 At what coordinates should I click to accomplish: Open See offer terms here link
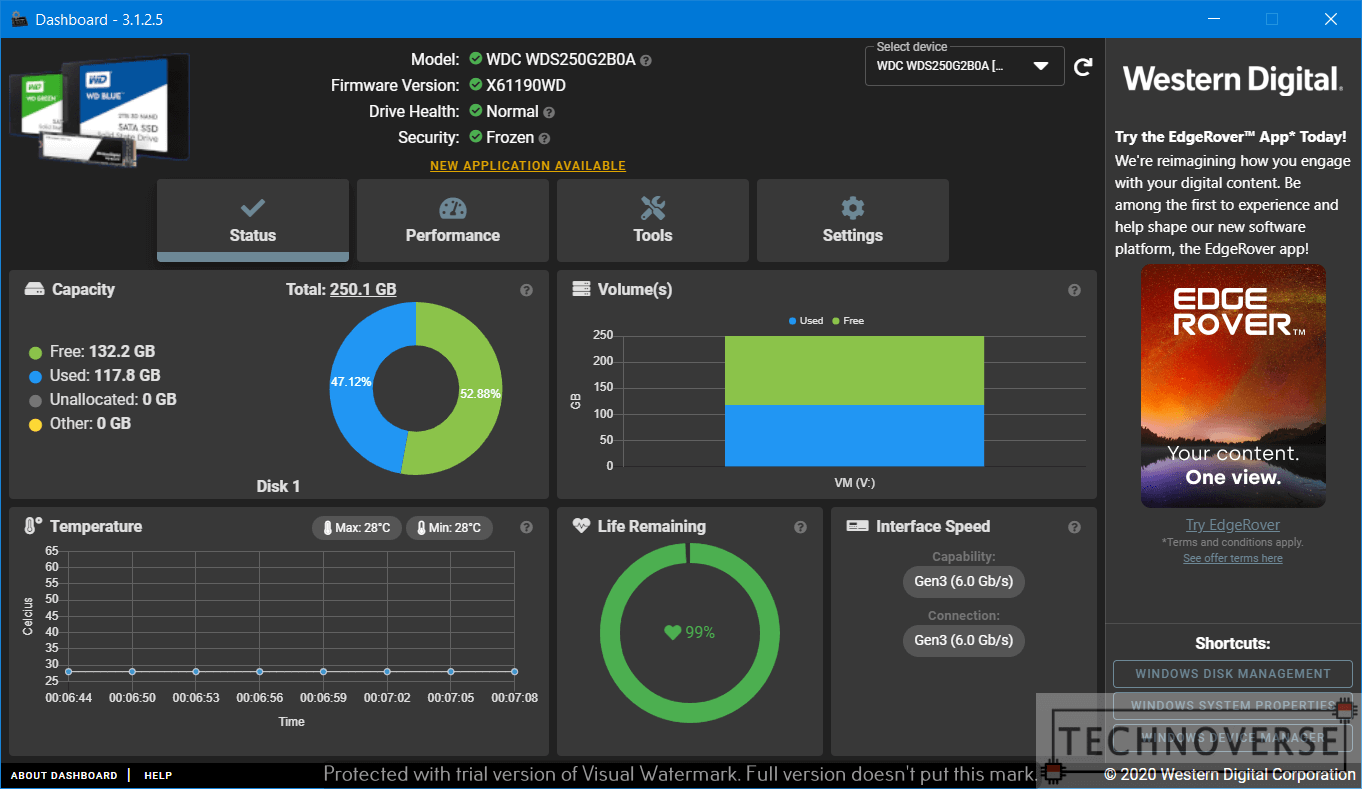[1233, 558]
